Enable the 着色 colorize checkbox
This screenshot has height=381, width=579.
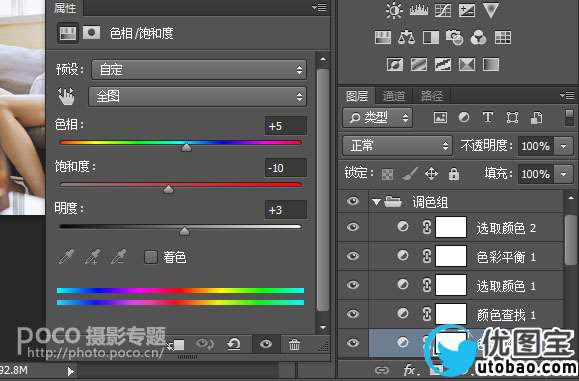click(x=151, y=257)
